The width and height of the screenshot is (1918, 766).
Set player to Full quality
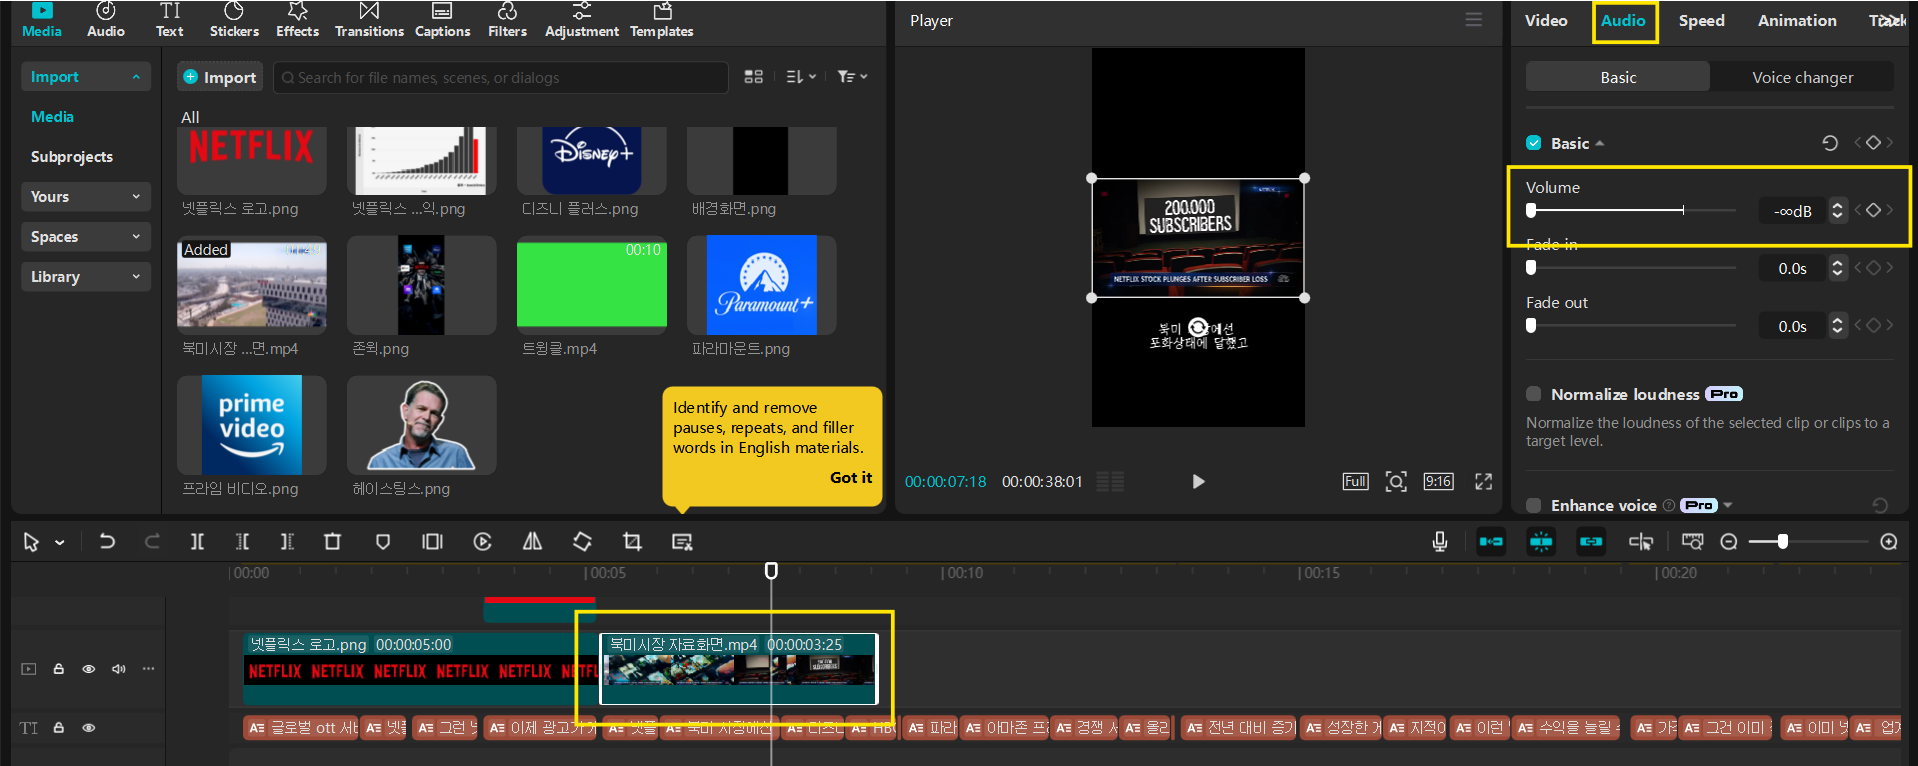(x=1355, y=481)
